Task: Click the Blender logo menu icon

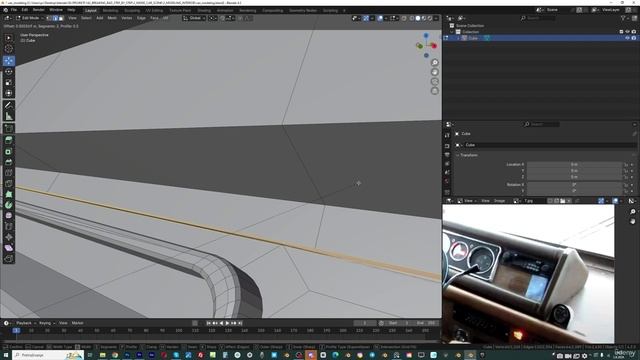Action: [5, 10]
